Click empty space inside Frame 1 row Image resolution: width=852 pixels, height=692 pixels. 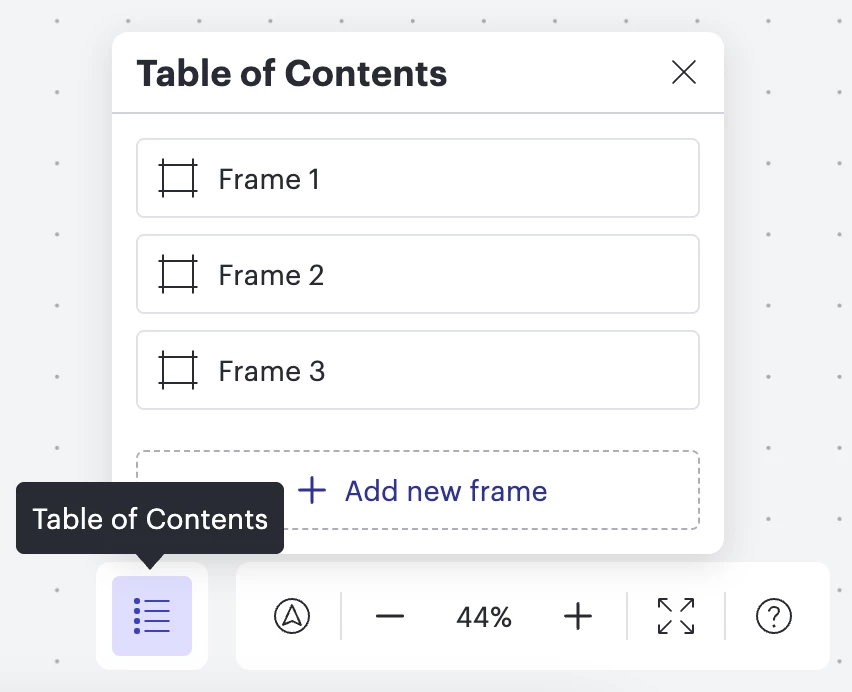click(520, 179)
